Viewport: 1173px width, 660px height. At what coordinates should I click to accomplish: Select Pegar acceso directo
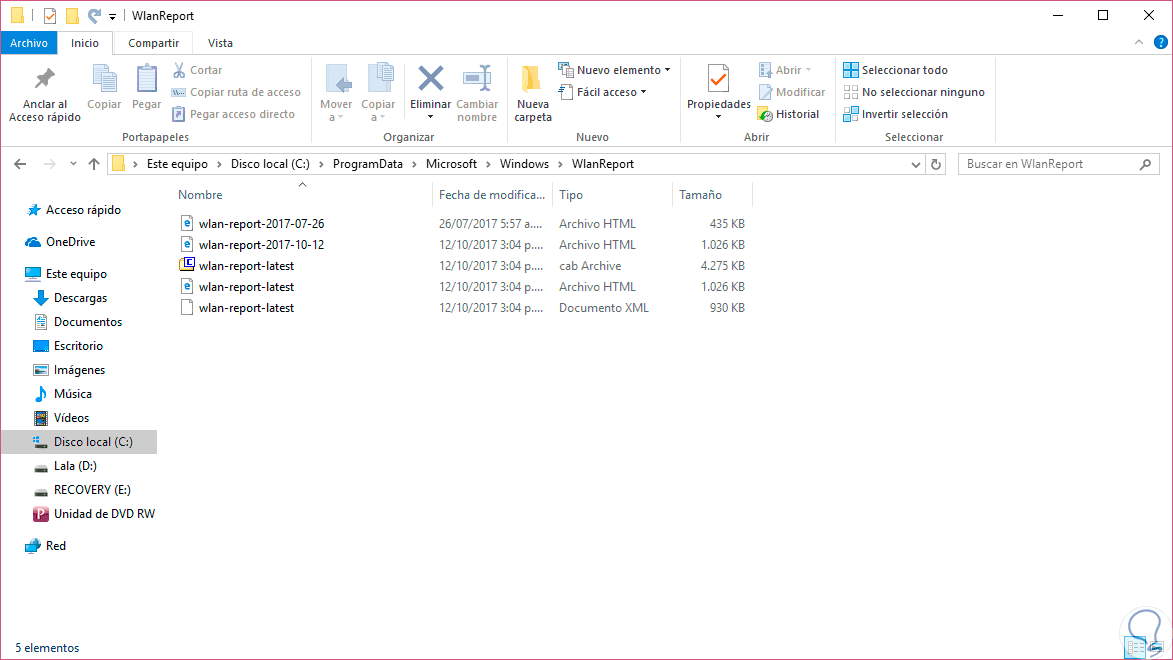233,114
